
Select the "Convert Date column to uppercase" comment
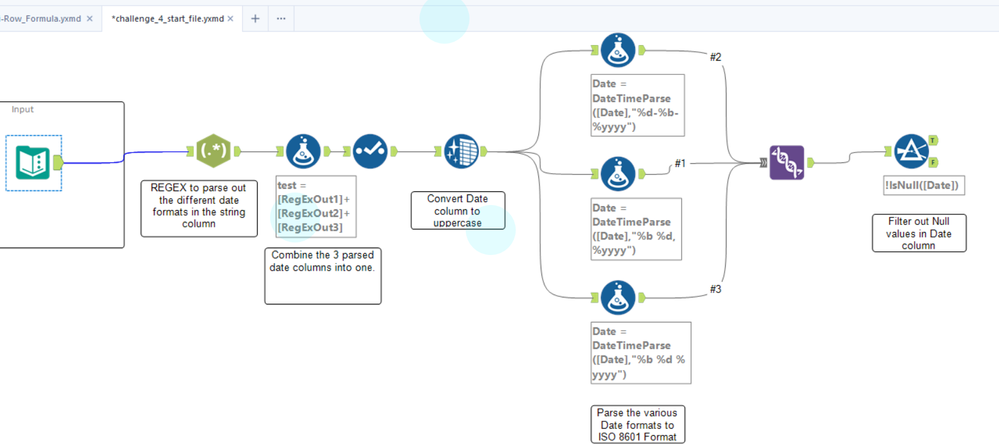click(457, 210)
